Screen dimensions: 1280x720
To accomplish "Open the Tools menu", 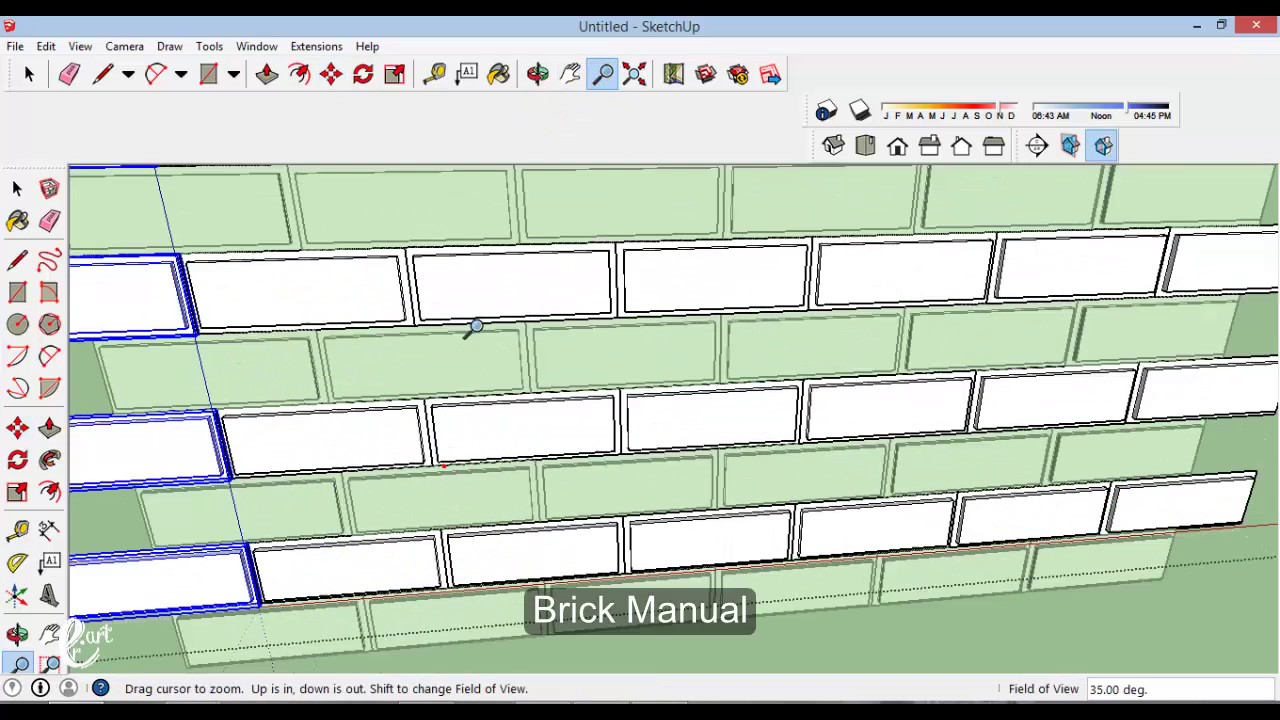I will 209,46.
